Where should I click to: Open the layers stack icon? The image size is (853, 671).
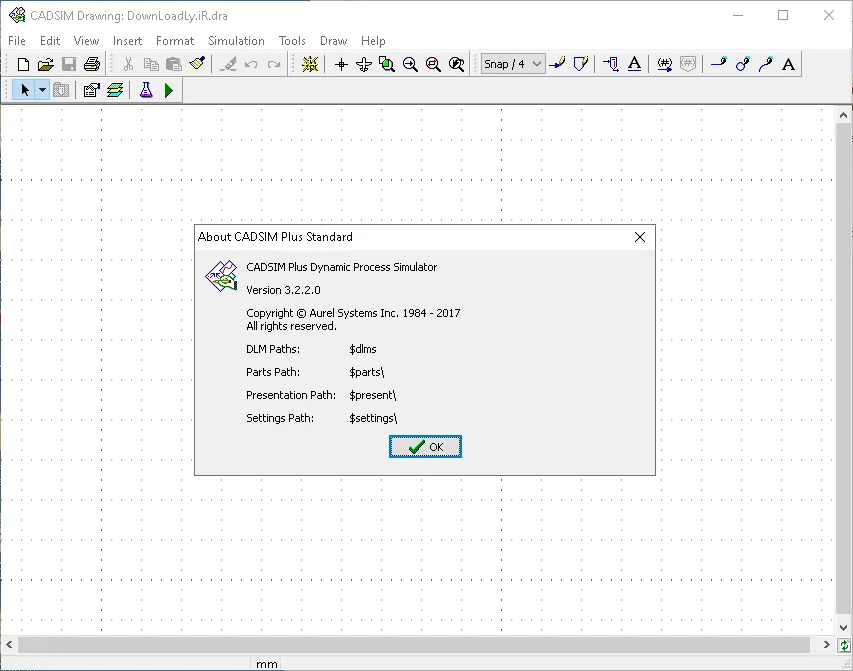click(115, 90)
